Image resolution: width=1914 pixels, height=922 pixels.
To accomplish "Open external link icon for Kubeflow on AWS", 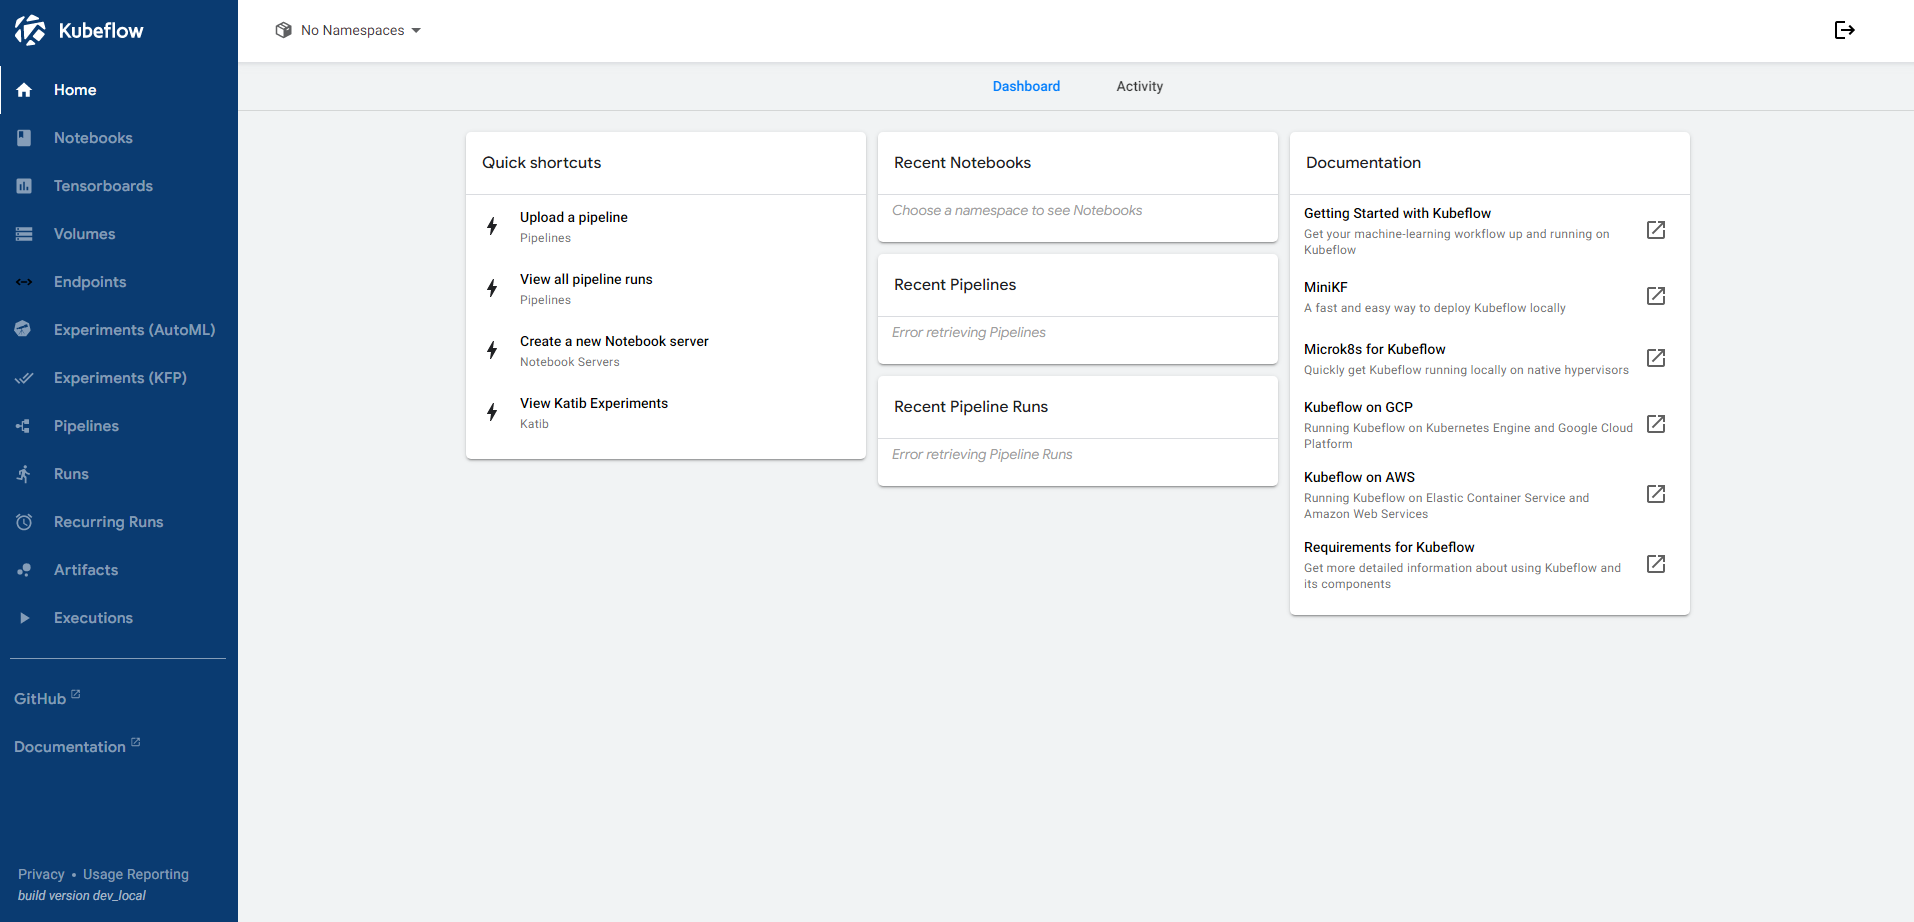I will click(1656, 494).
